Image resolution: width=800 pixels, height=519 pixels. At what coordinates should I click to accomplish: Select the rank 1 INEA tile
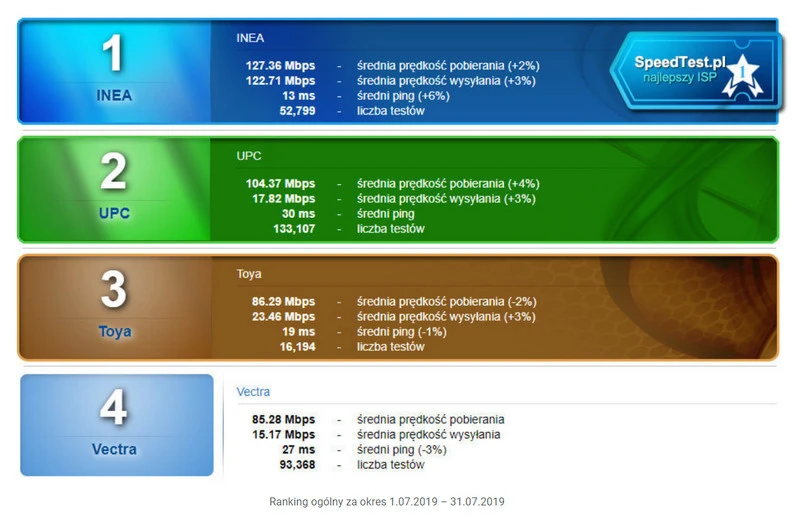[x=114, y=70]
